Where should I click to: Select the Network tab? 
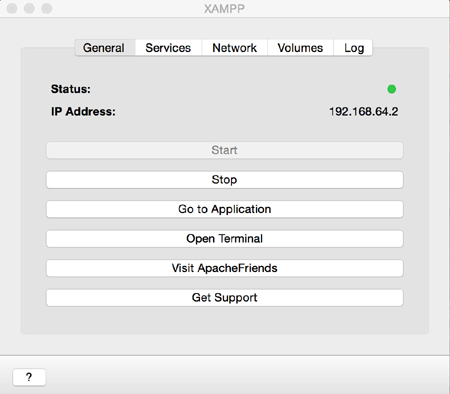(x=234, y=48)
